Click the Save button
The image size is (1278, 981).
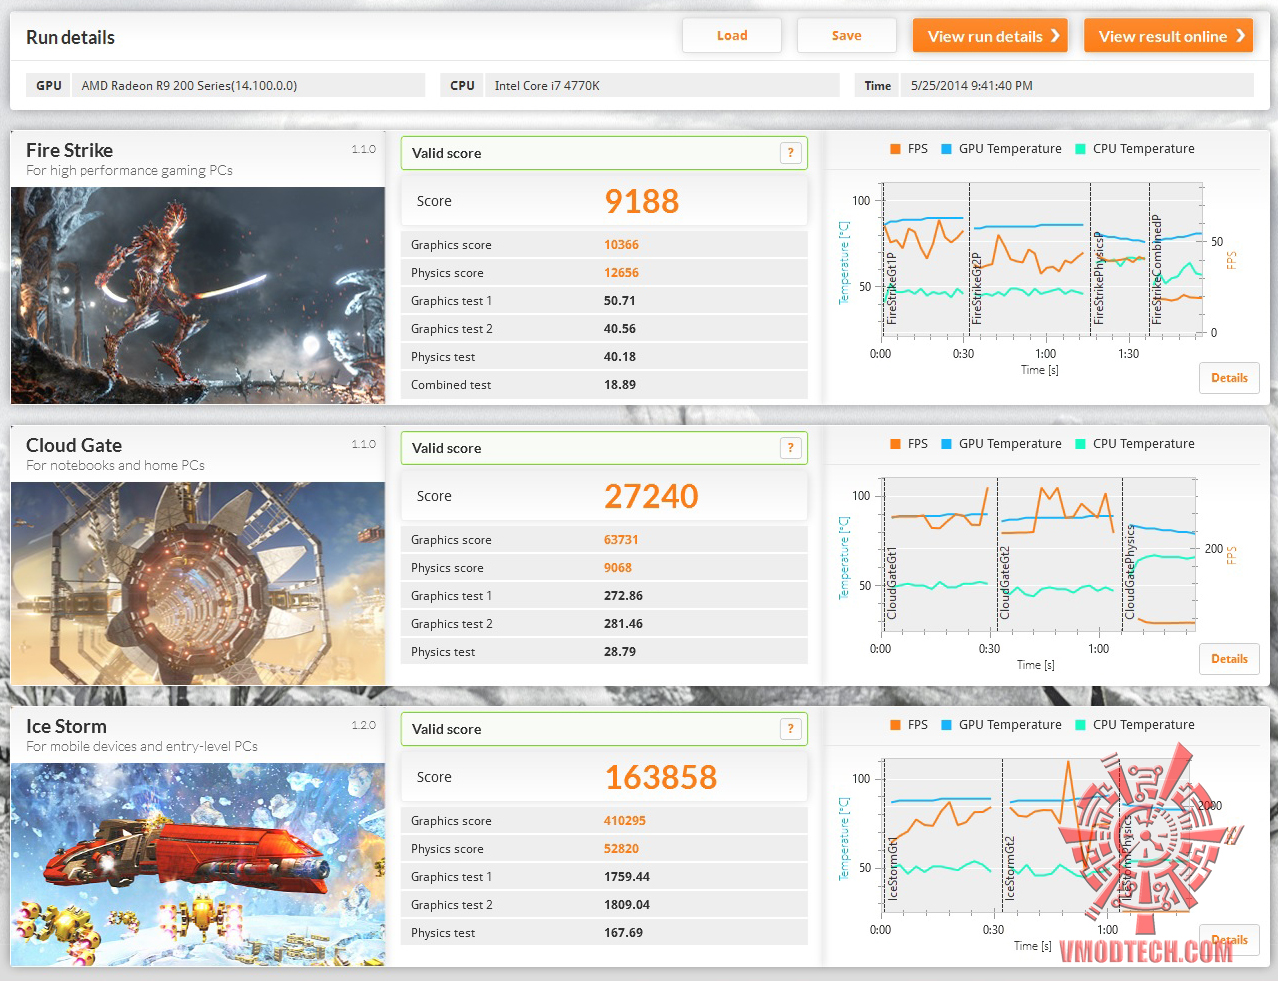(x=846, y=35)
